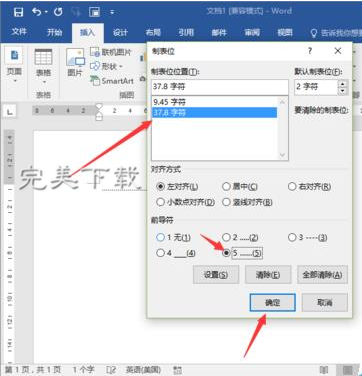Click the 页面 pages icon in the ribbon
The height and width of the screenshot is (376, 362).
click(14, 55)
